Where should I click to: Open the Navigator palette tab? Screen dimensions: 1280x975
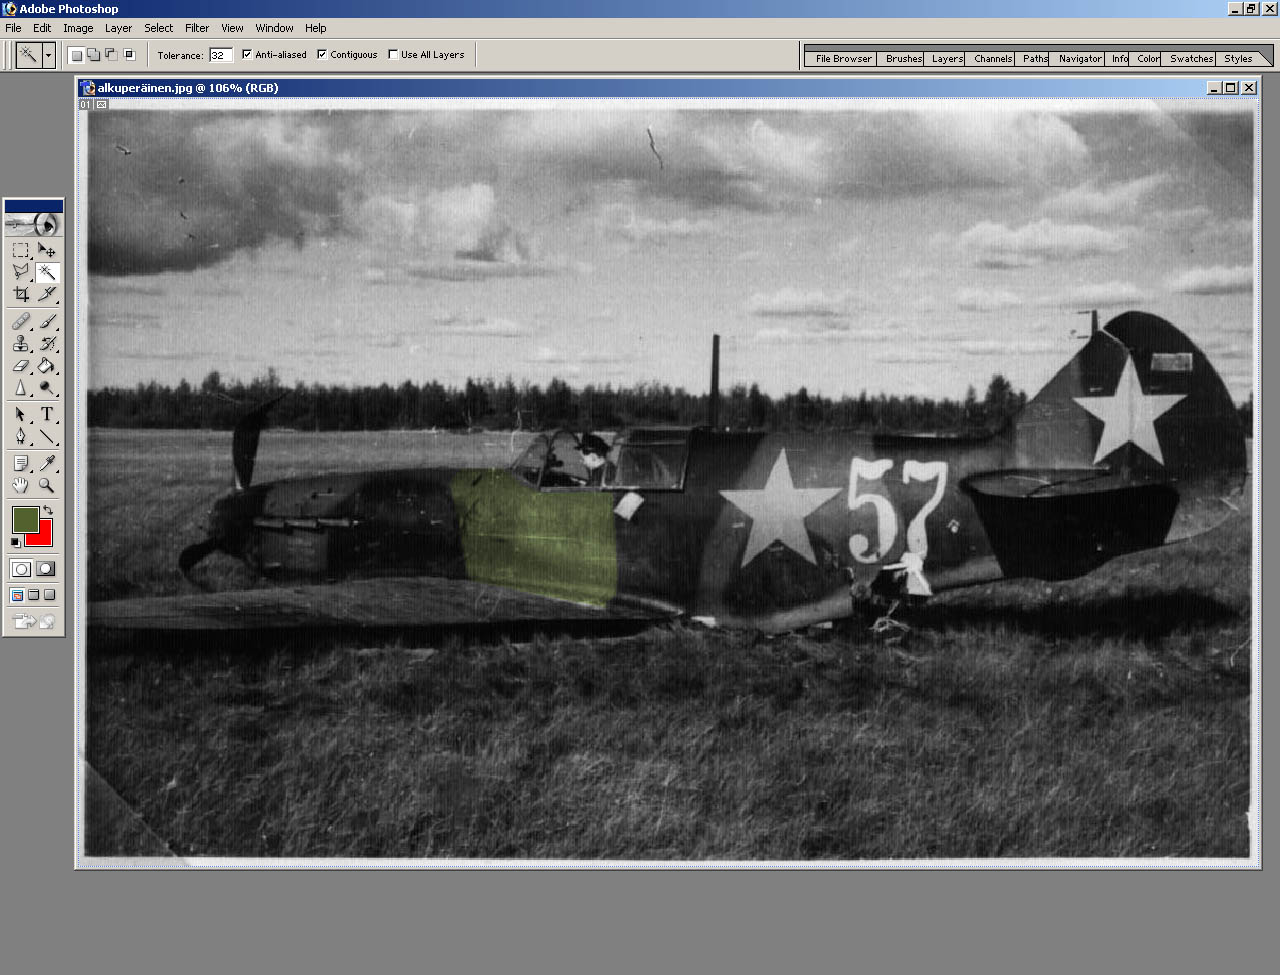tap(1079, 58)
